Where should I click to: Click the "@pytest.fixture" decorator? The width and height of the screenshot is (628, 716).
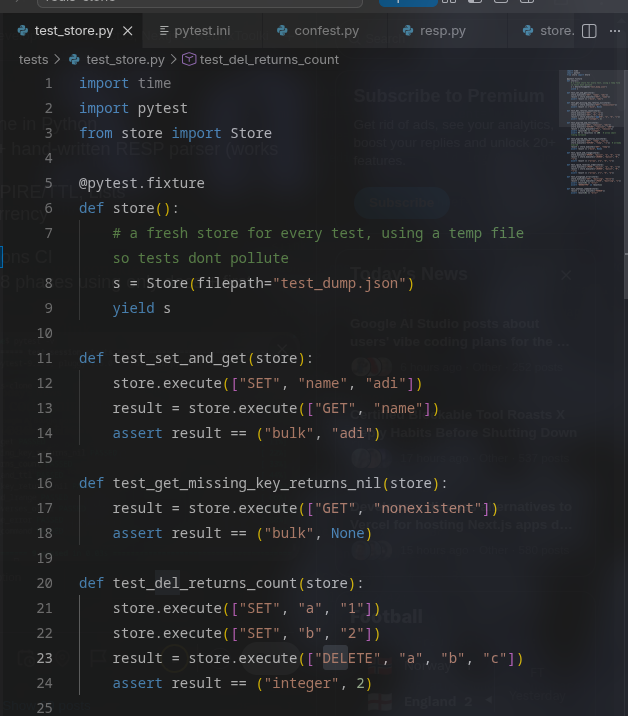coord(142,184)
